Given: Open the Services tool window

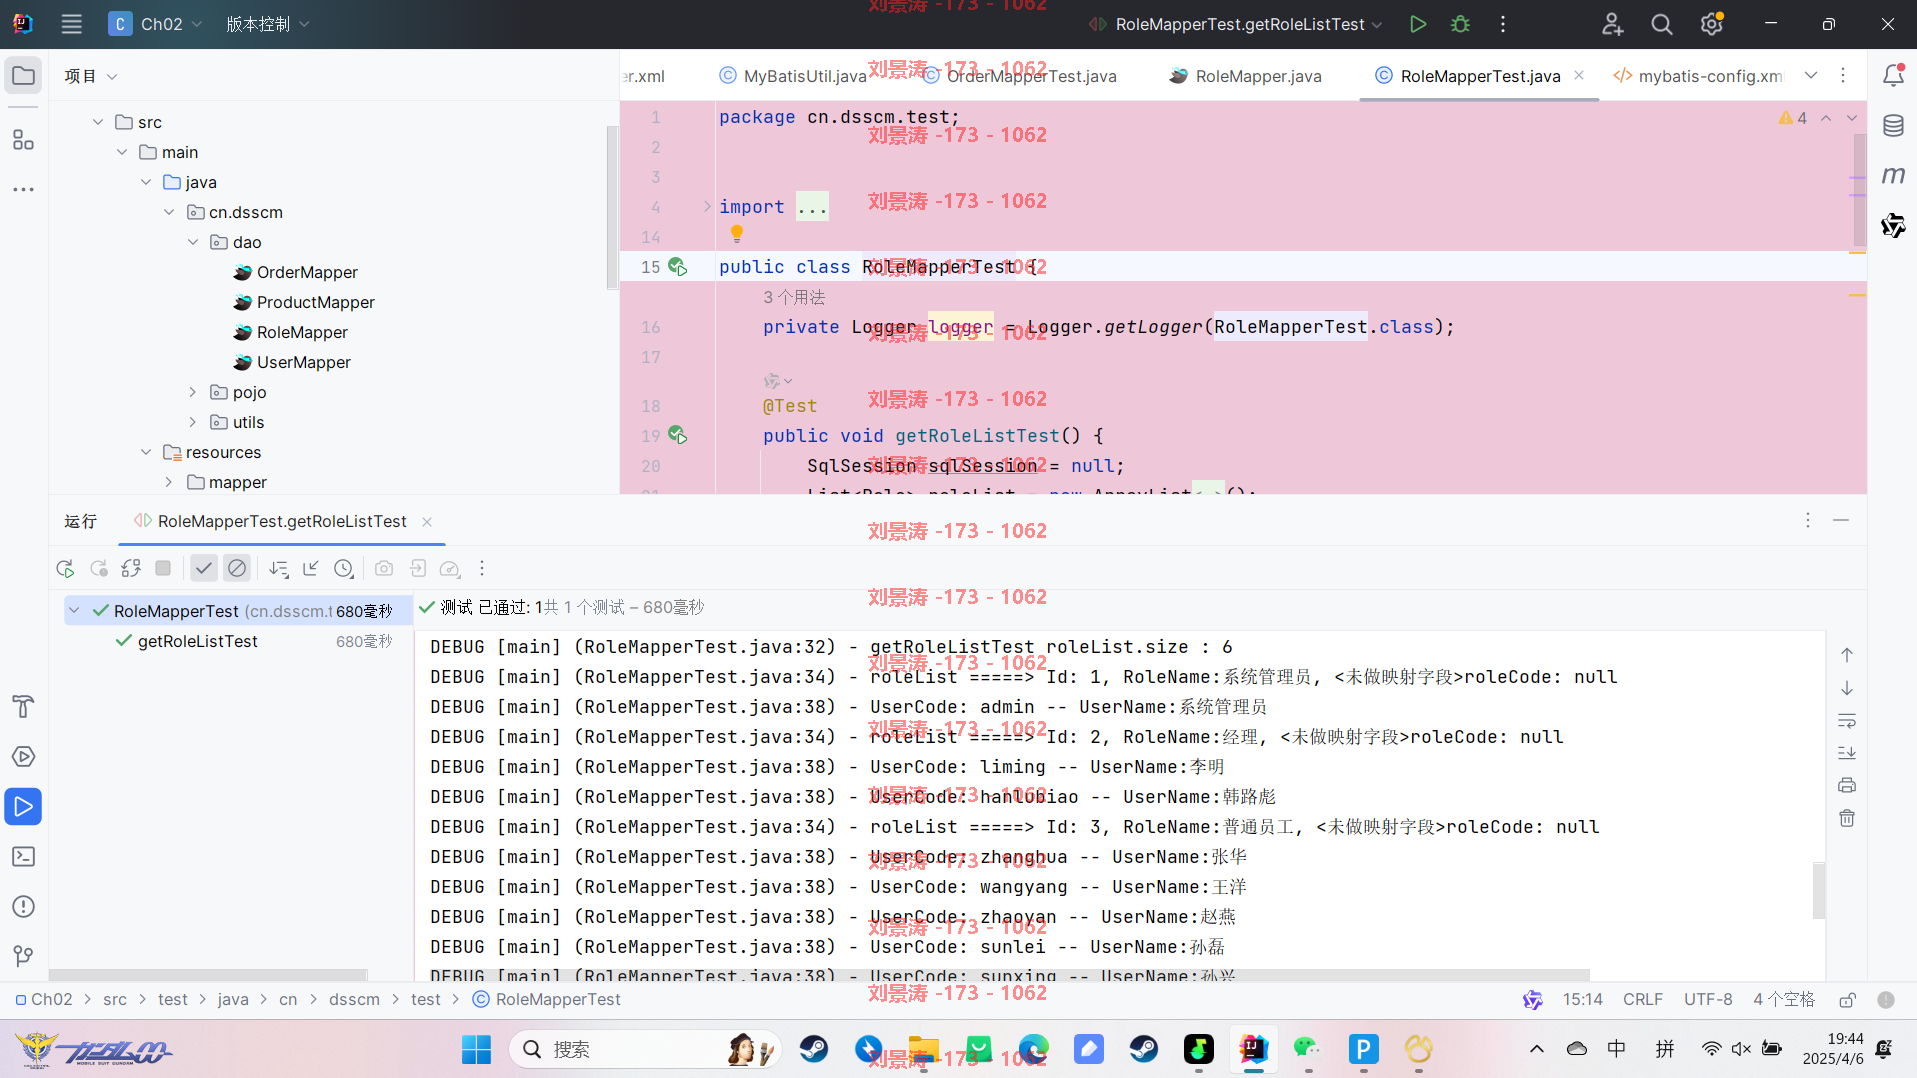Looking at the screenshot, I should tap(23, 757).
